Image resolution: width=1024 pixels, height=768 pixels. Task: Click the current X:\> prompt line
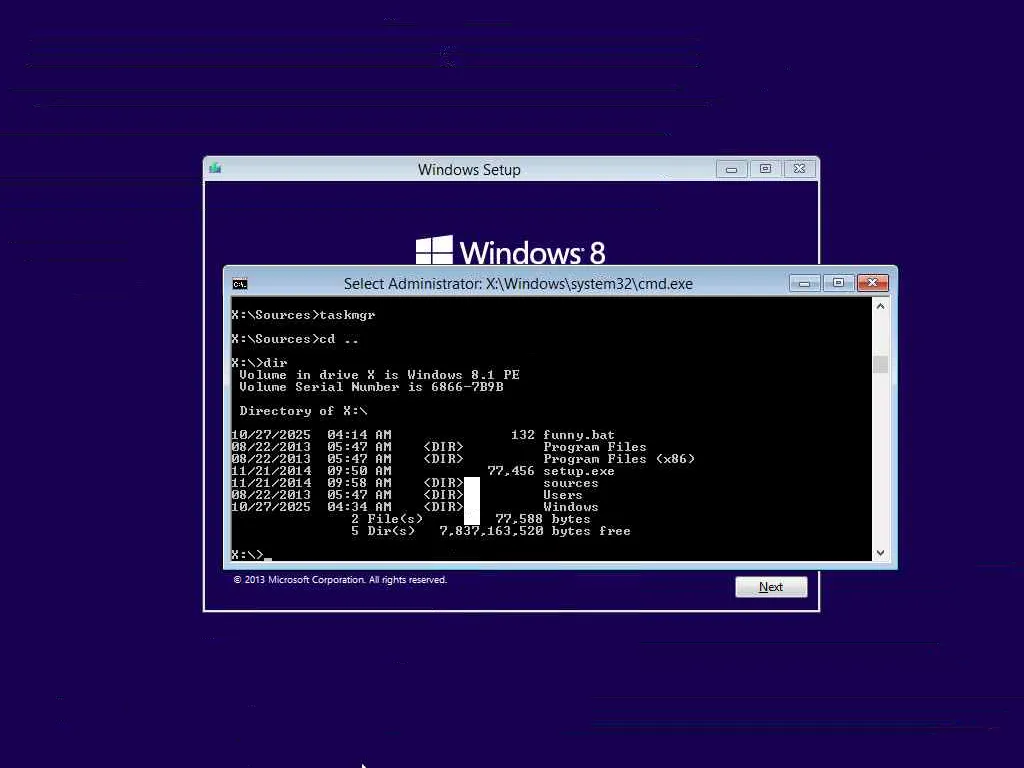(251, 554)
